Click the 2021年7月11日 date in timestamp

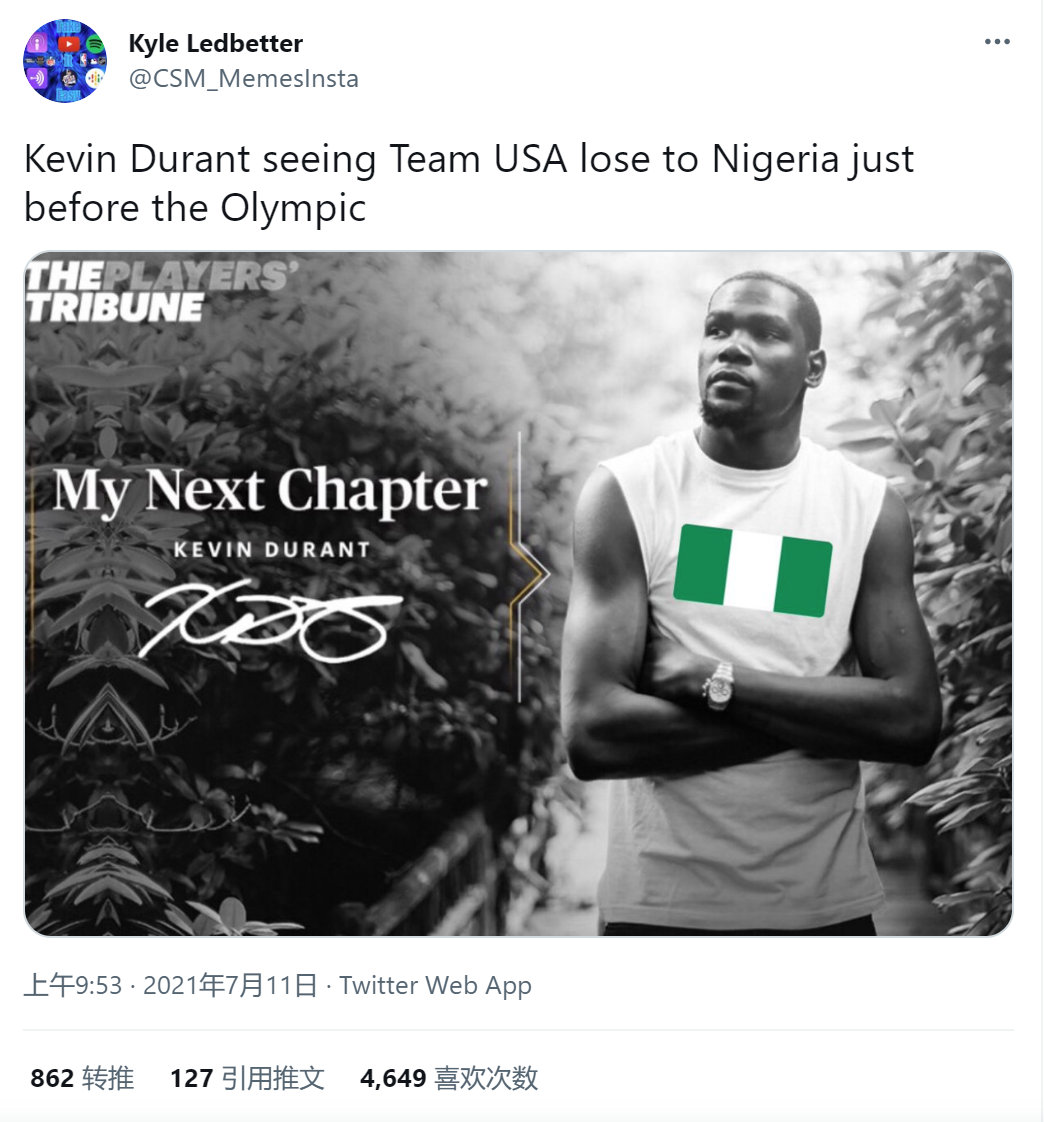tap(230, 985)
